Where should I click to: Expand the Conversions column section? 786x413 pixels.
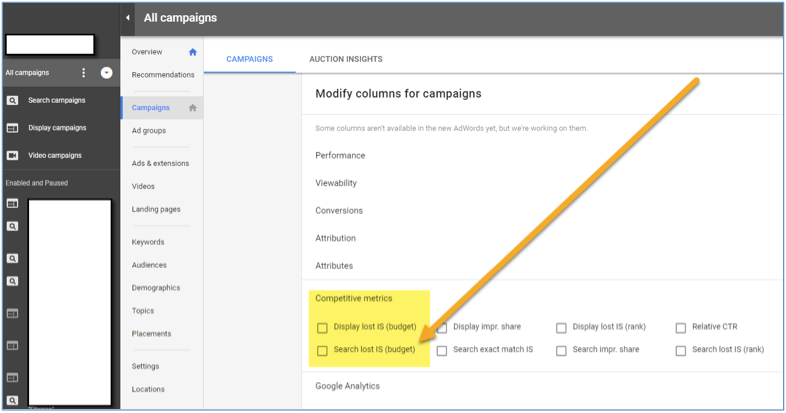[339, 211]
